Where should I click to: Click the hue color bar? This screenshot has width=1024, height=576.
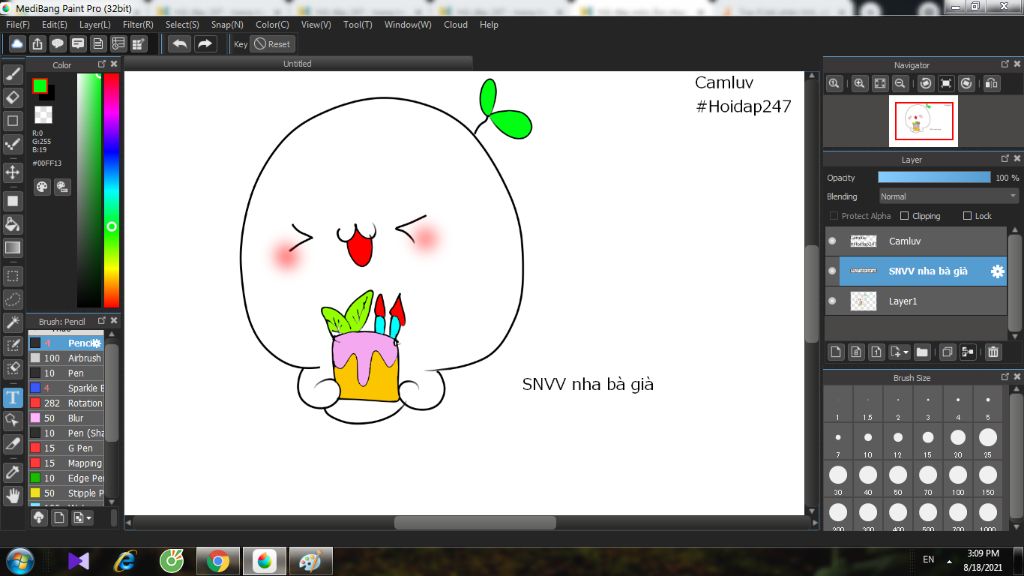[x=112, y=189]
